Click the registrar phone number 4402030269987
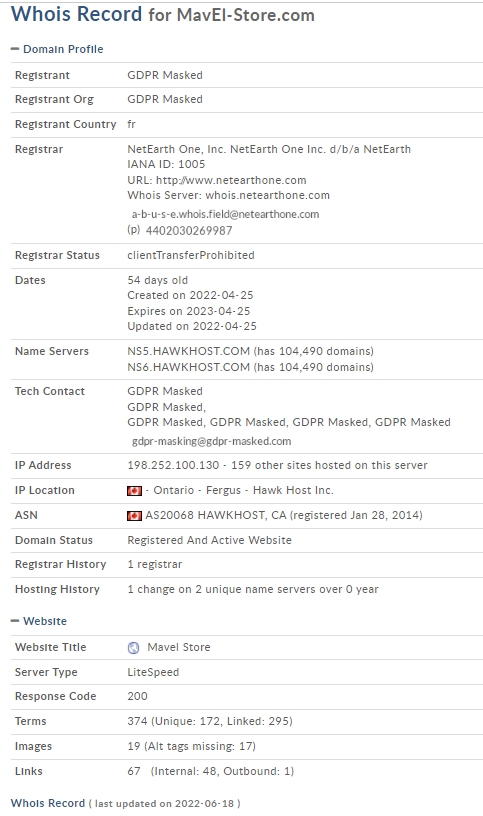The image size is (483, 816). pos(189,231)
